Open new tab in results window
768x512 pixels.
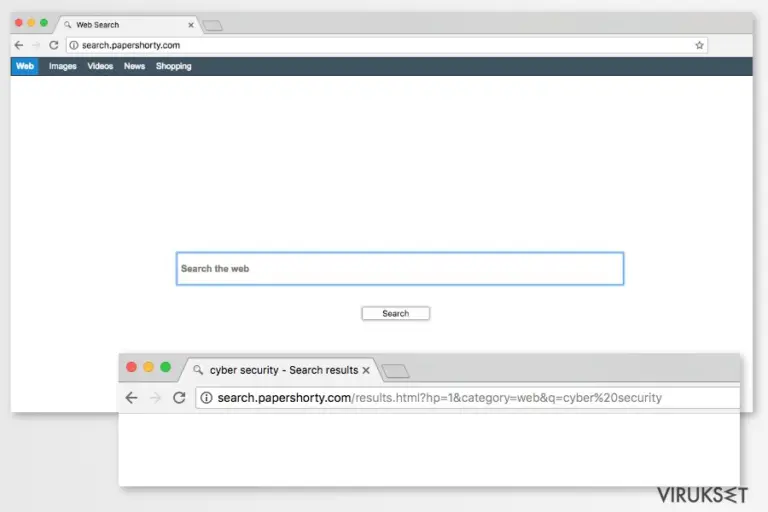395,371
